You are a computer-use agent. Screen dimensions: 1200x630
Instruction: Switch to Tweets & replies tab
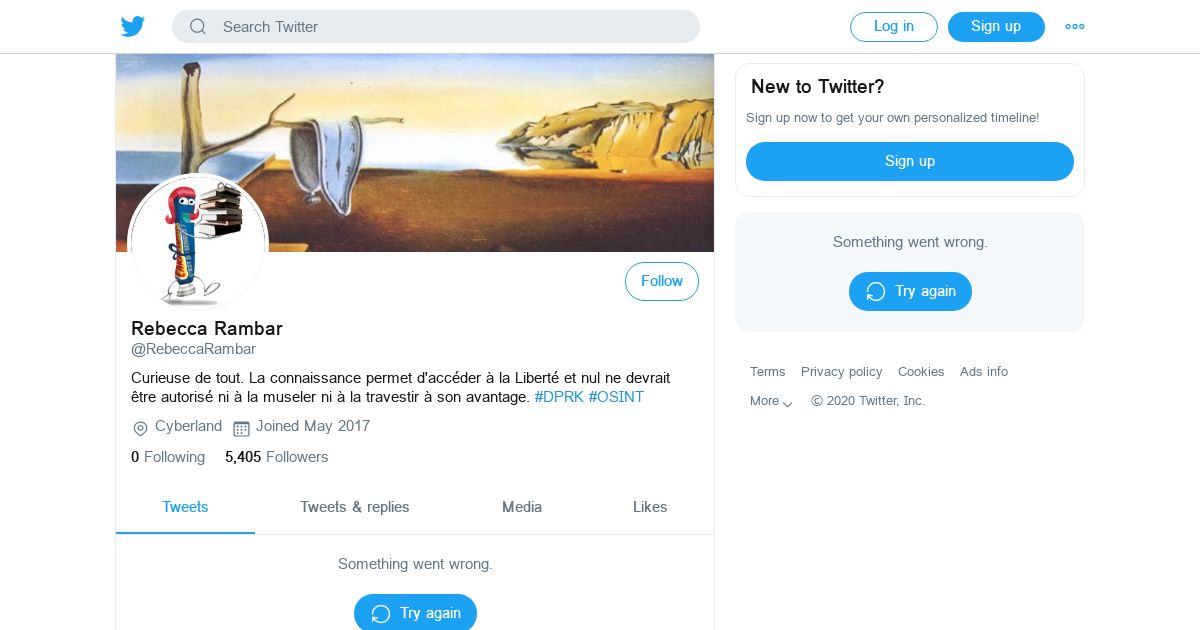(355, 507)
